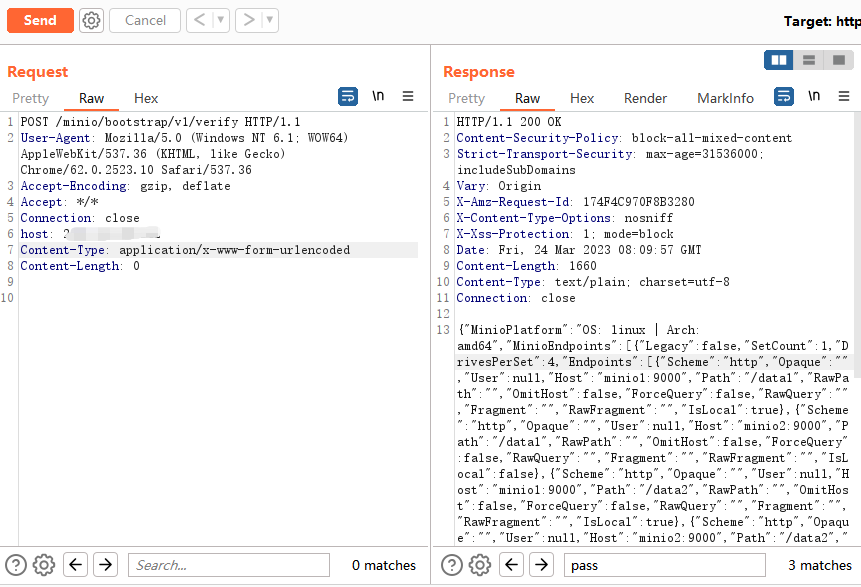Image resolution: width=861 pixels, height=587 pixels.
Task: Click 'Content-Length: 0' request line
Action: point(80,266)
